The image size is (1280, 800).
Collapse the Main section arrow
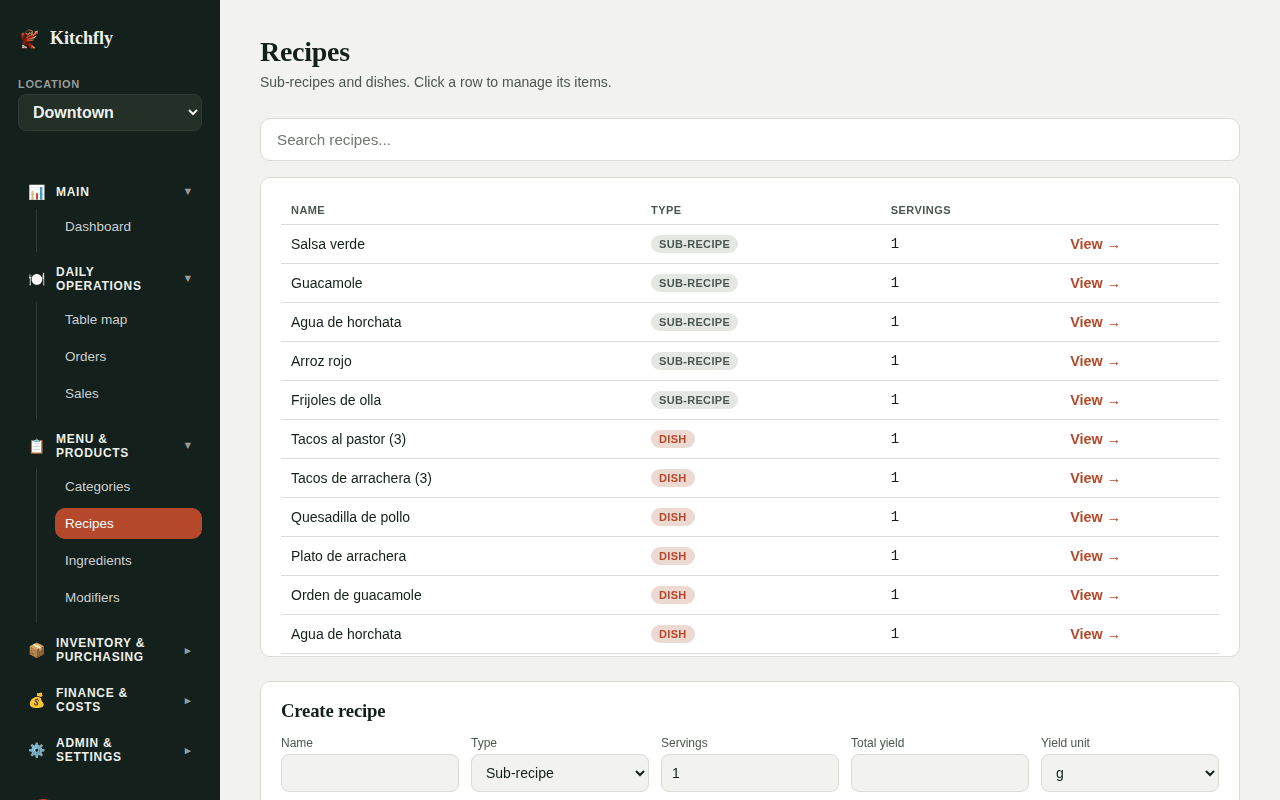(x=188, y=191)
